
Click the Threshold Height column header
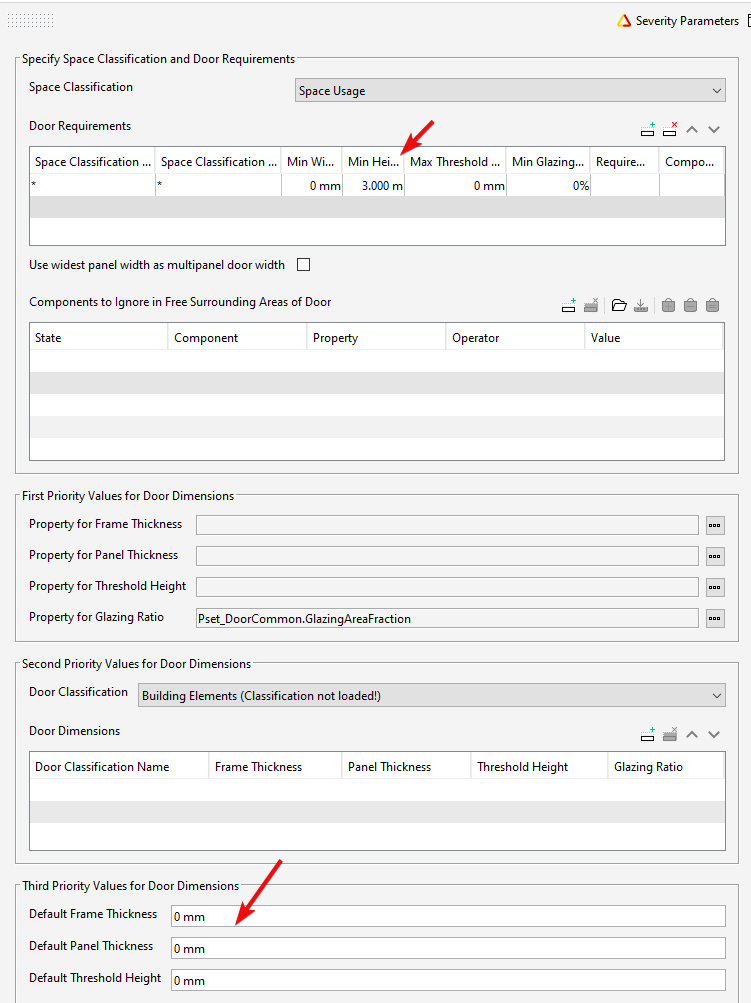pos(539,766)
